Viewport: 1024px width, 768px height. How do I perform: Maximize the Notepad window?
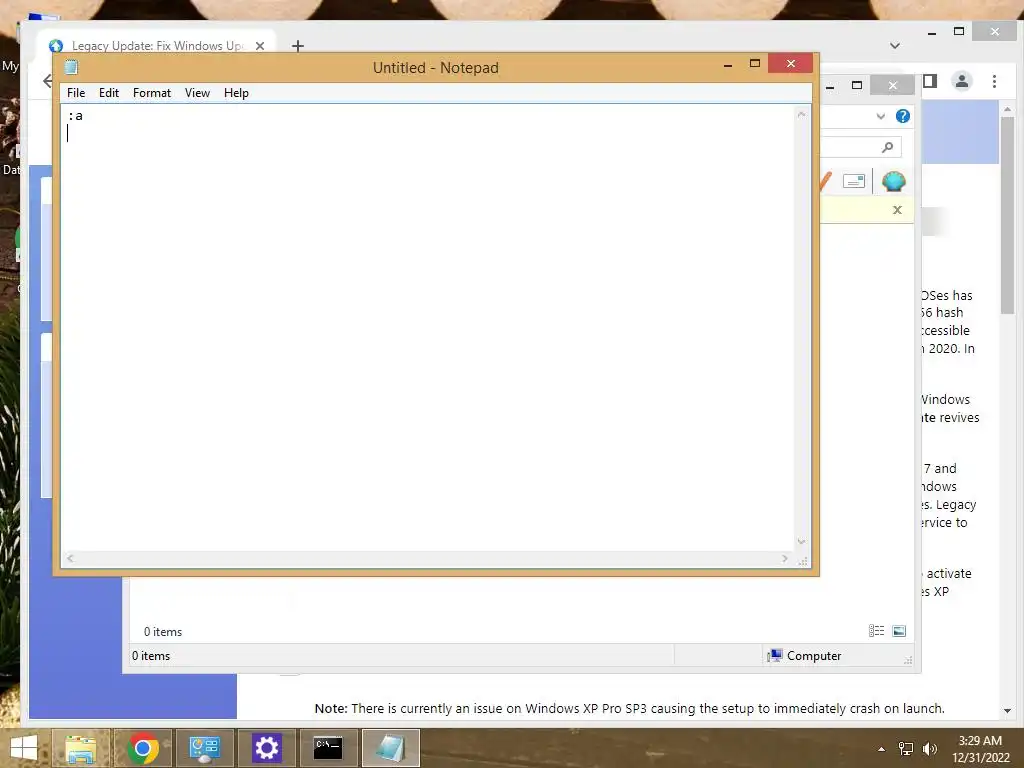point(755,63)
